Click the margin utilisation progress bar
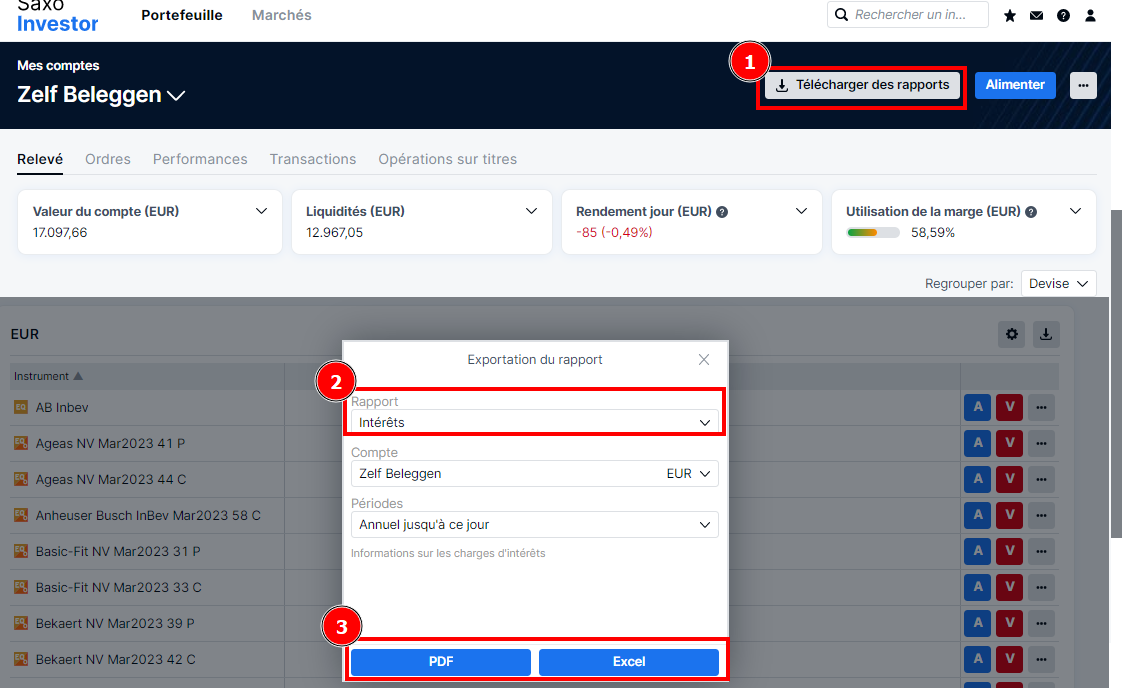Image resolution: width=1122 pixels, height=691 pixels. coord(873,232)
